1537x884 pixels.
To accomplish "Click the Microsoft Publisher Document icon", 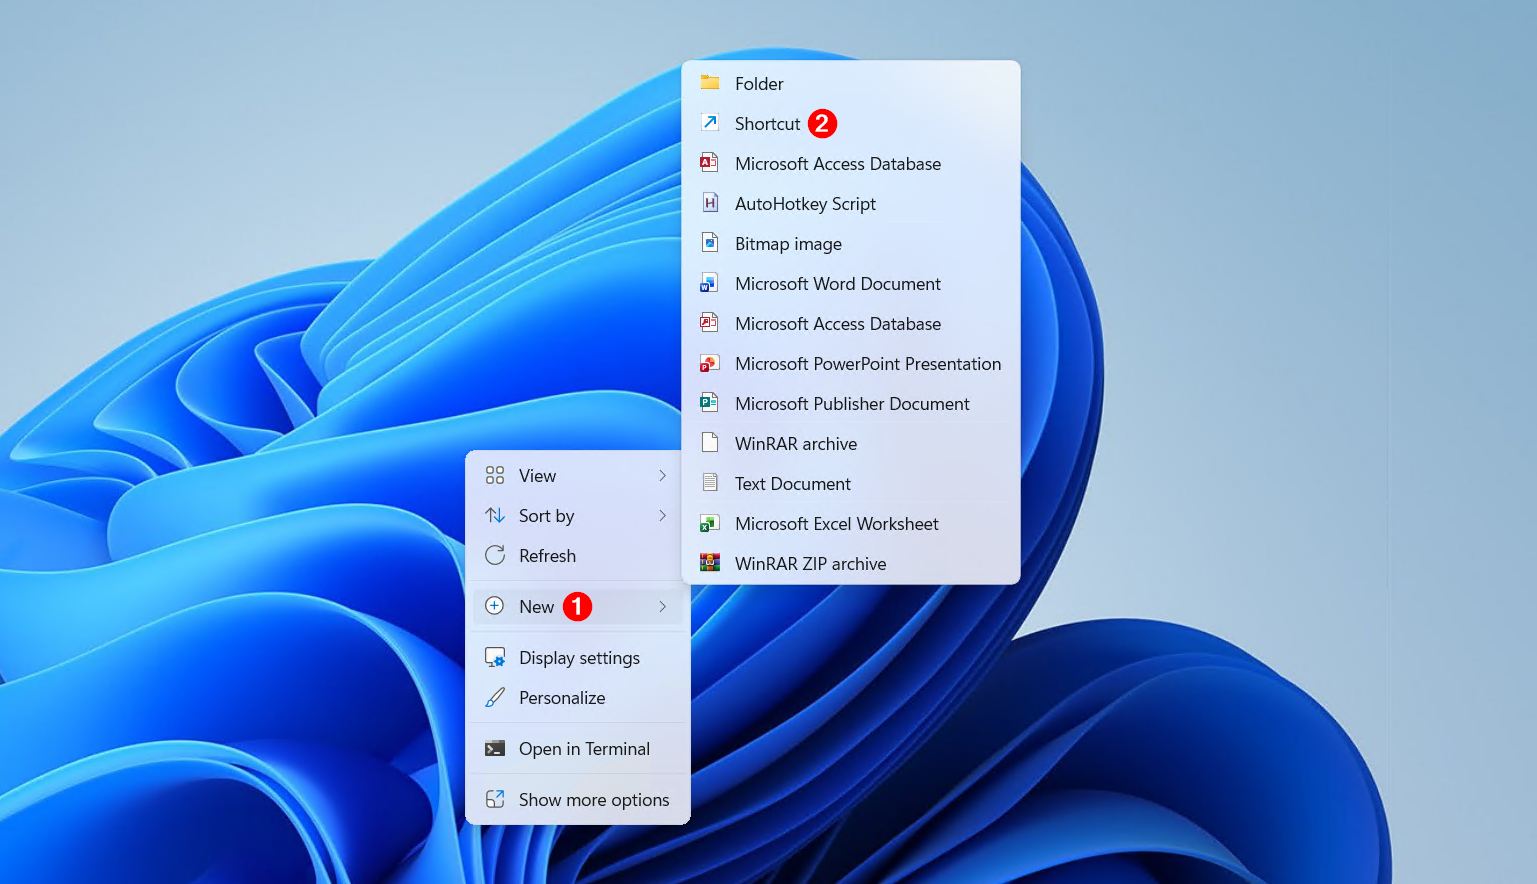I will (x=710, y=403).
